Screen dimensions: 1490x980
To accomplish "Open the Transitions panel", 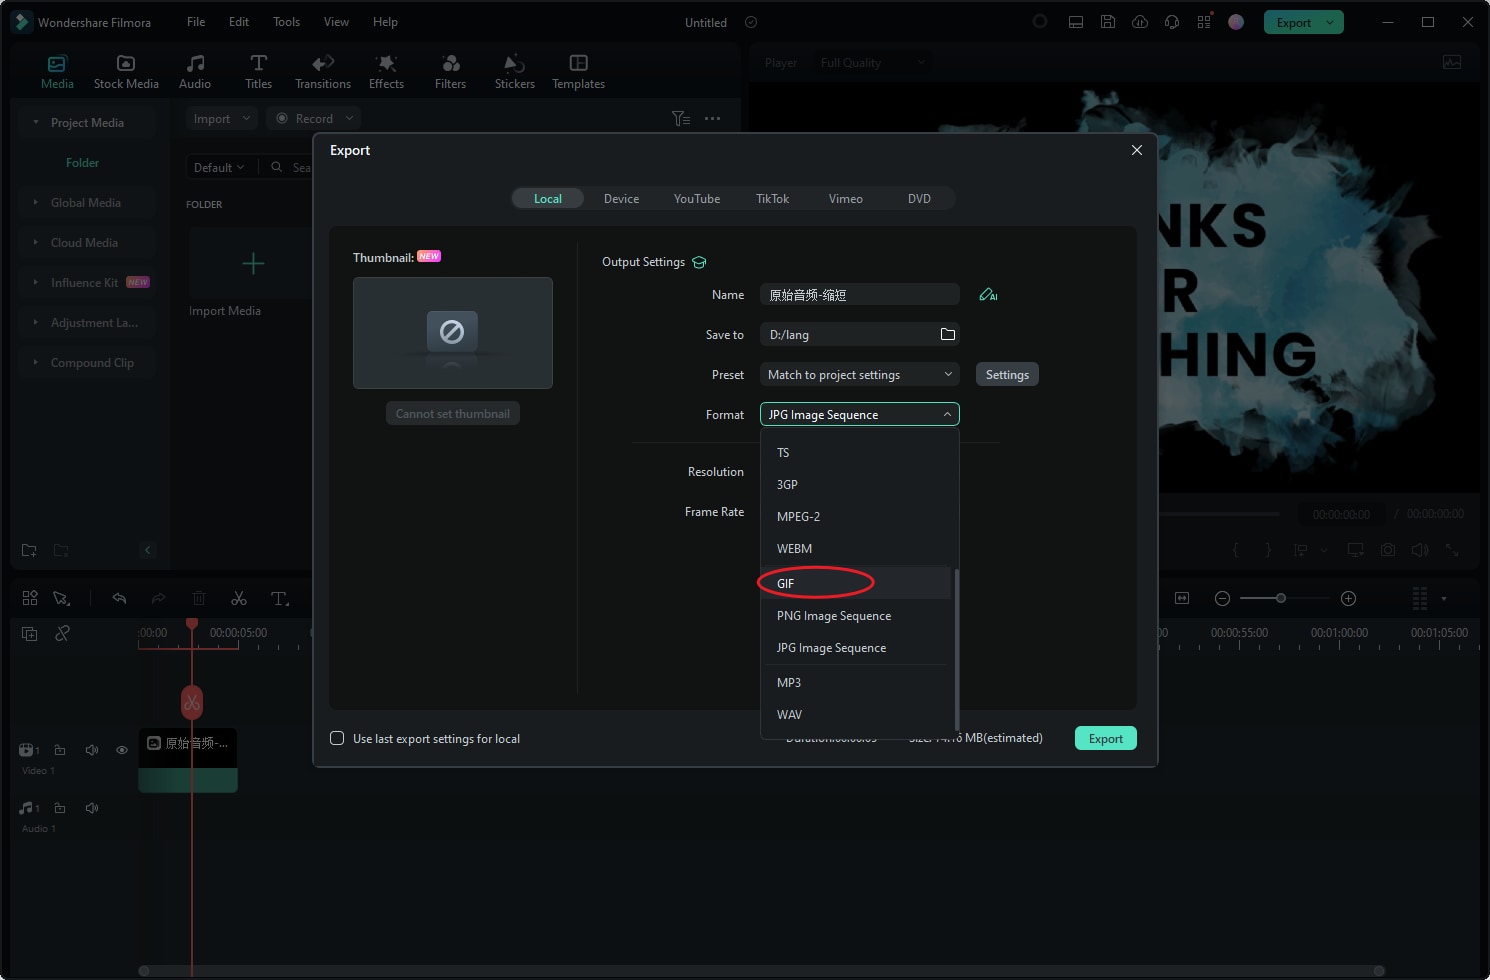I will 323,72.
